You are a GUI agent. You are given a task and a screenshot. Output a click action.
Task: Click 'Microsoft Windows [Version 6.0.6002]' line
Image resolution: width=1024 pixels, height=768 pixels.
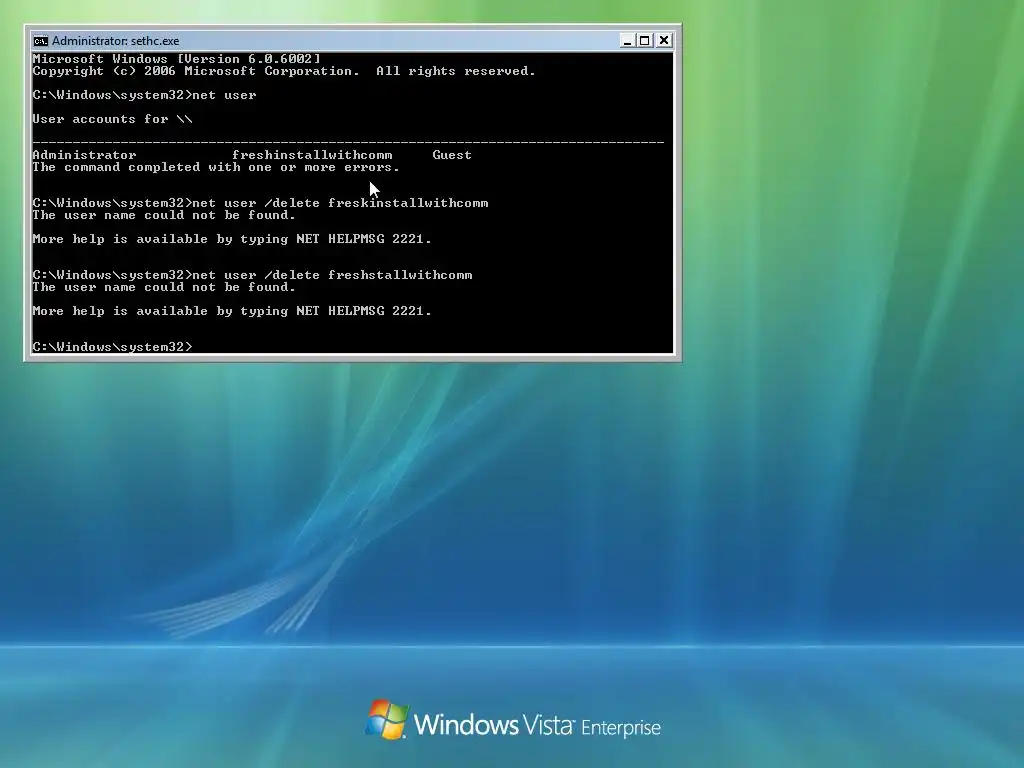click(x=176, y=59)
